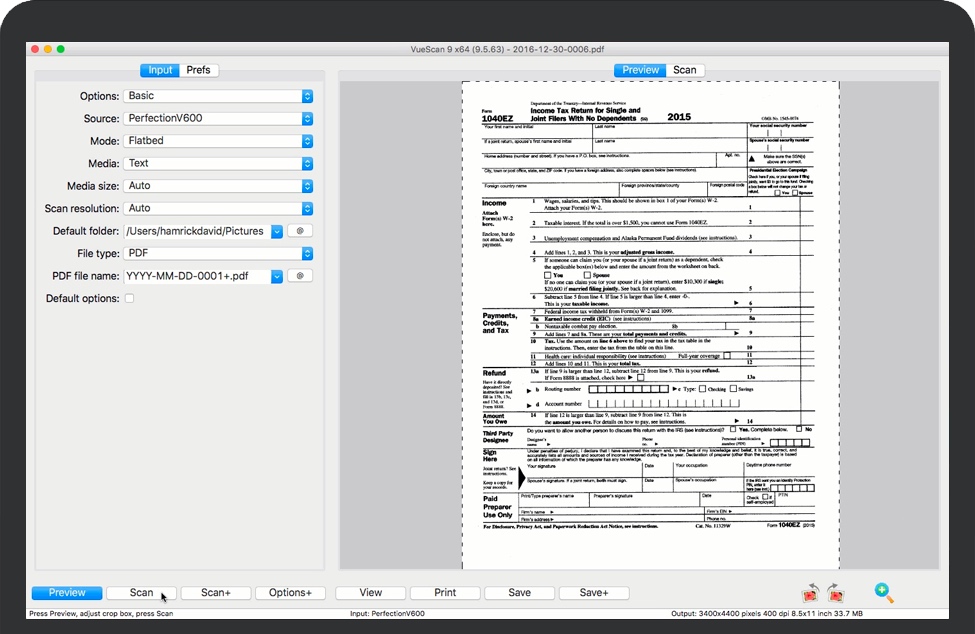The image size is (975, 634).
Task: Open the Default folder history arrow
Action: (x=277, y=231)
